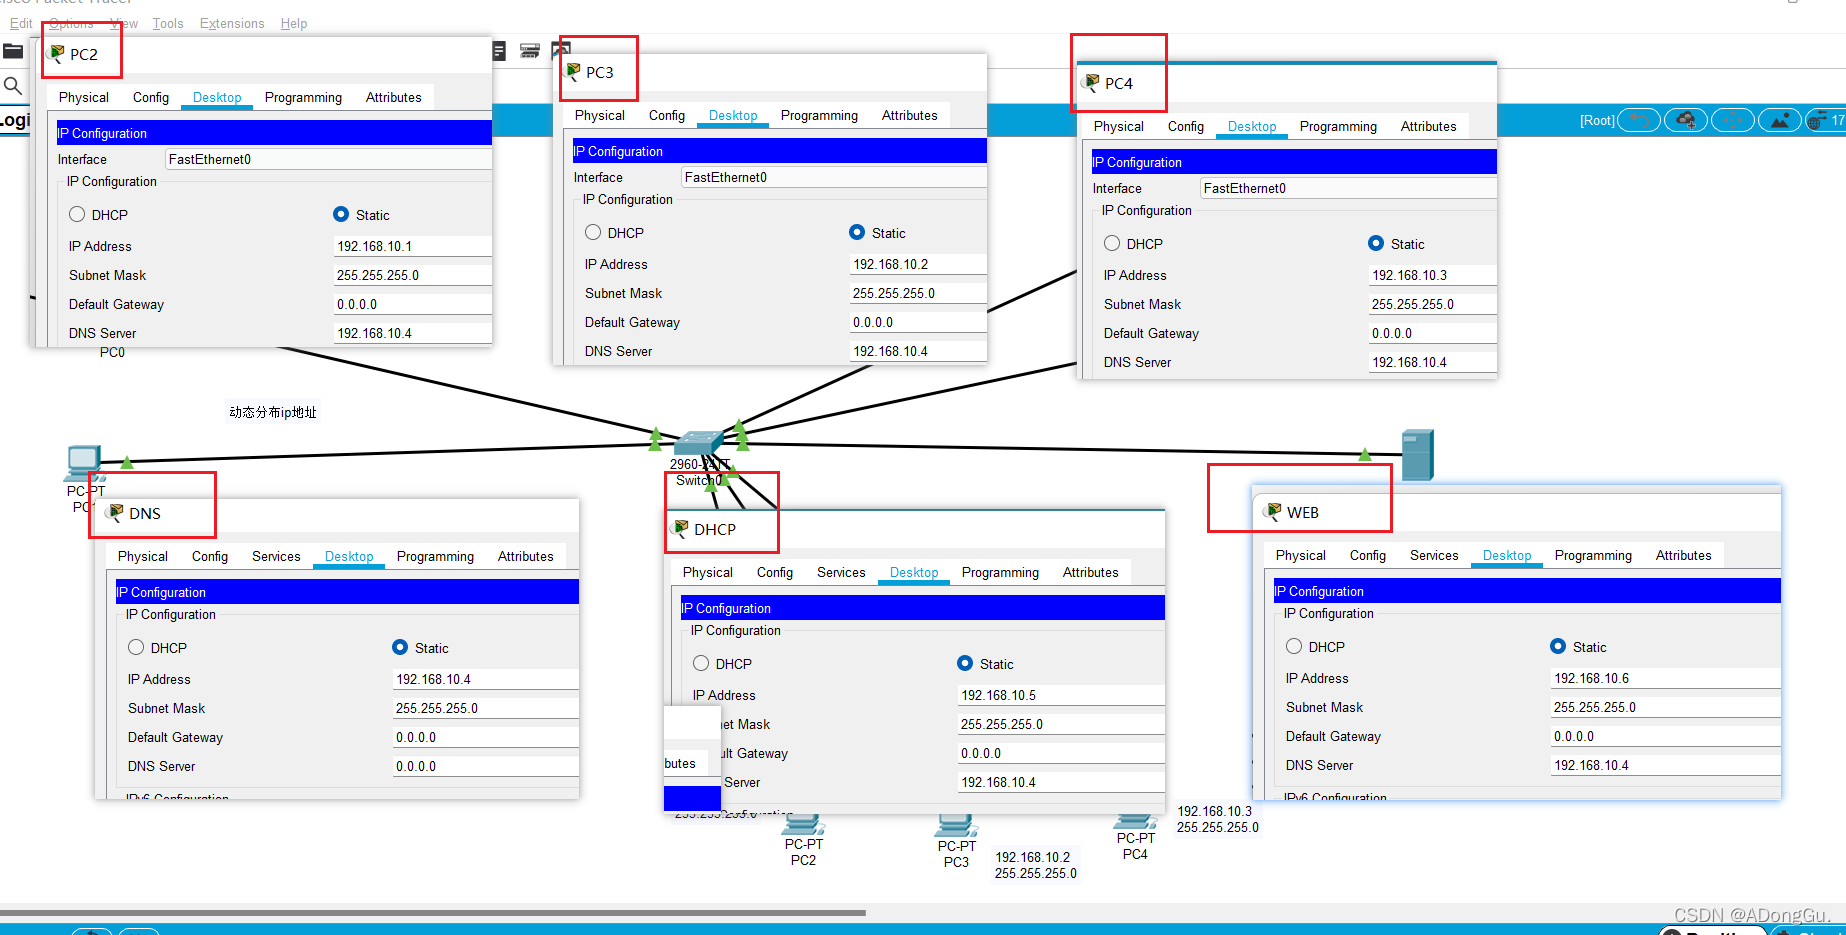Click the Chinese note label on canvas

(273, 412)
